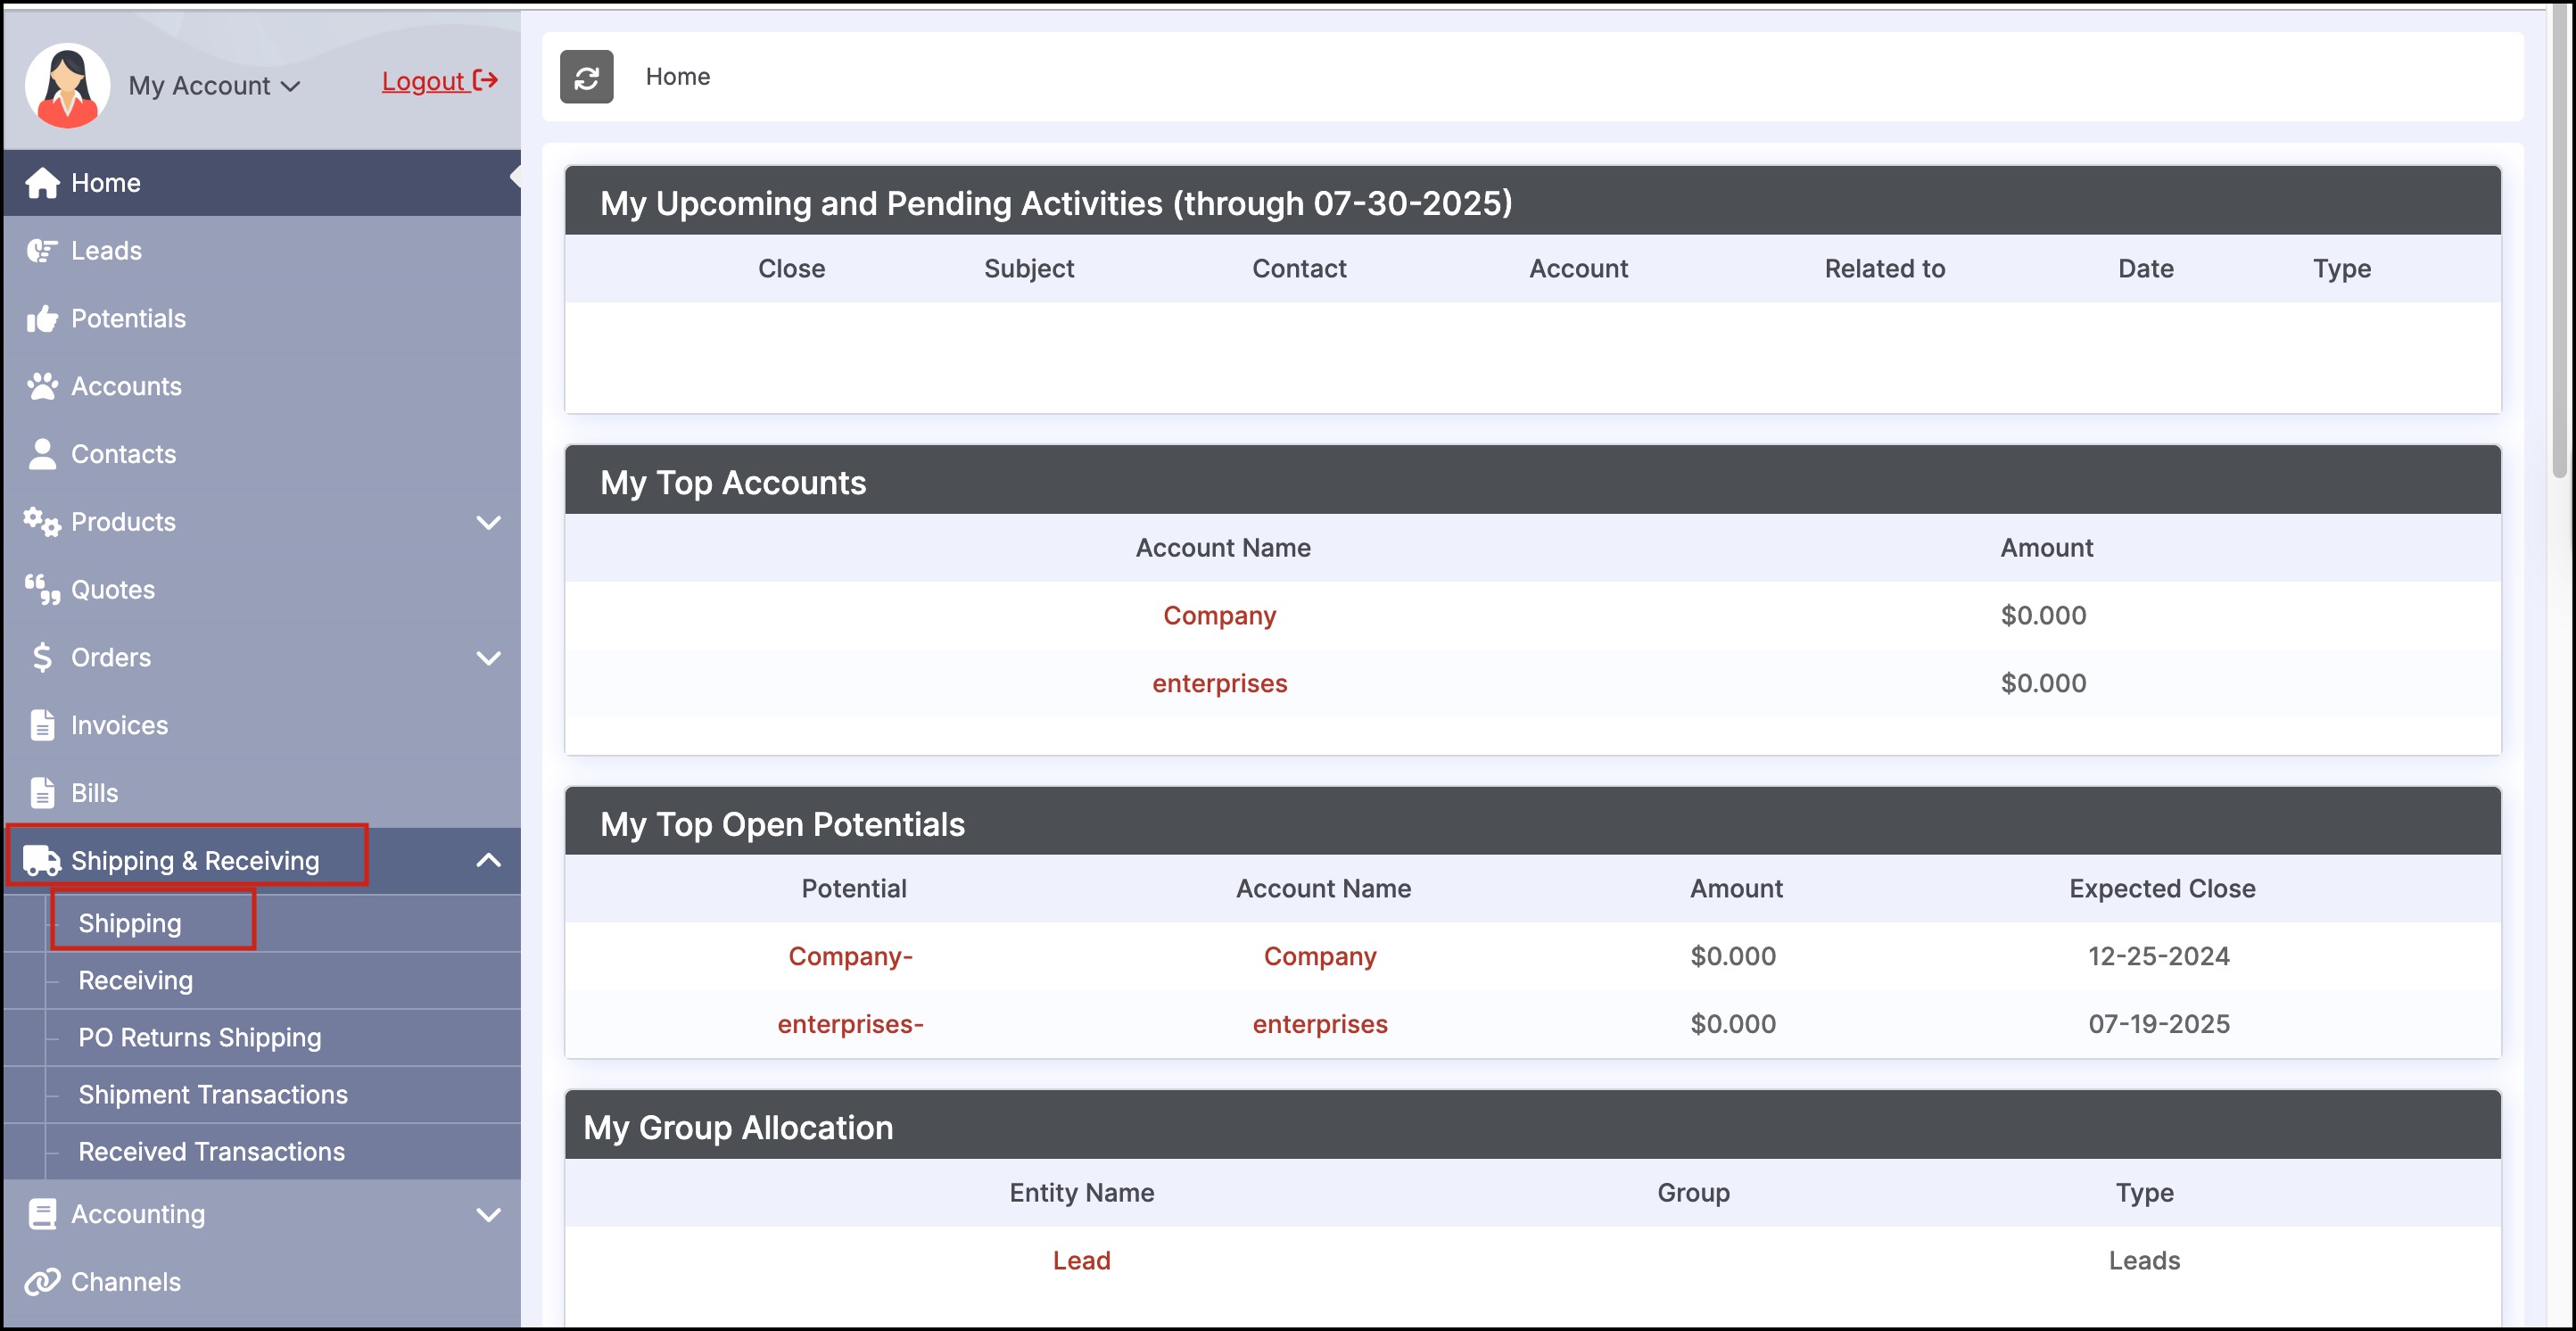Select Quotes in the sidebar
The height and width of the screenshot is (1331, 2576).
[x=262, y=590]
